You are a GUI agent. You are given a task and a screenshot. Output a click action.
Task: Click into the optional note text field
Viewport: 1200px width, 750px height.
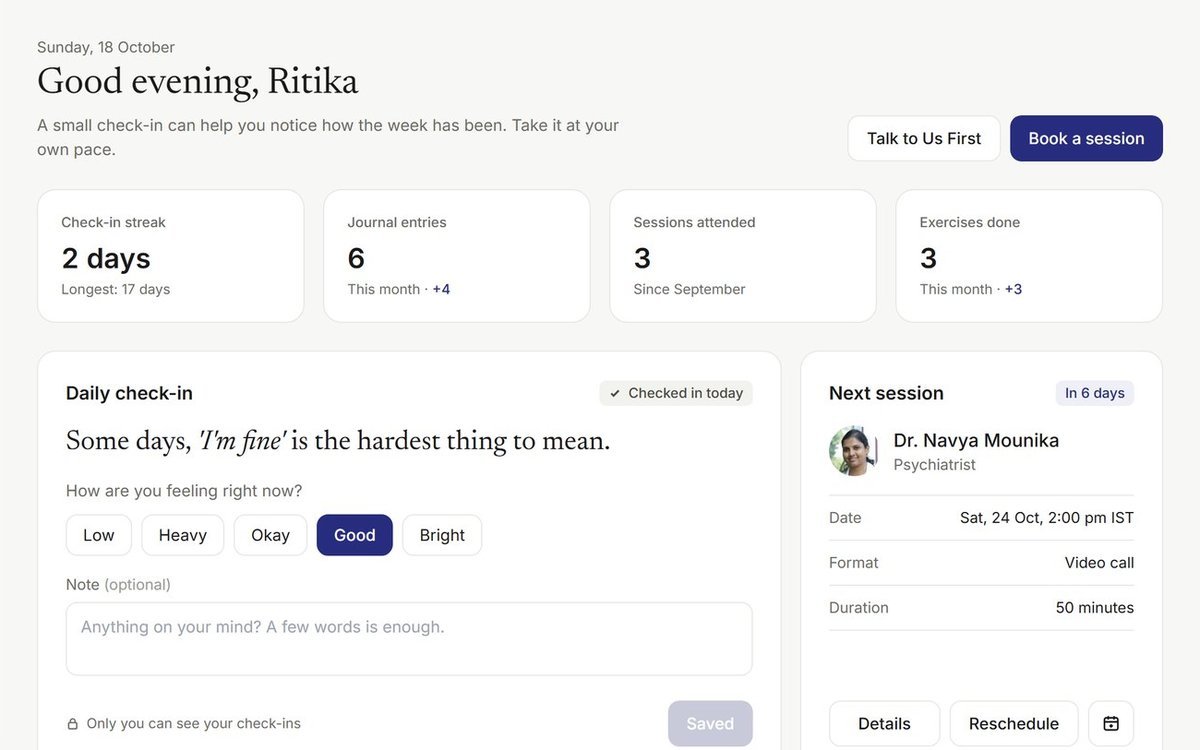pyautogui.click(x=409, y=638)
